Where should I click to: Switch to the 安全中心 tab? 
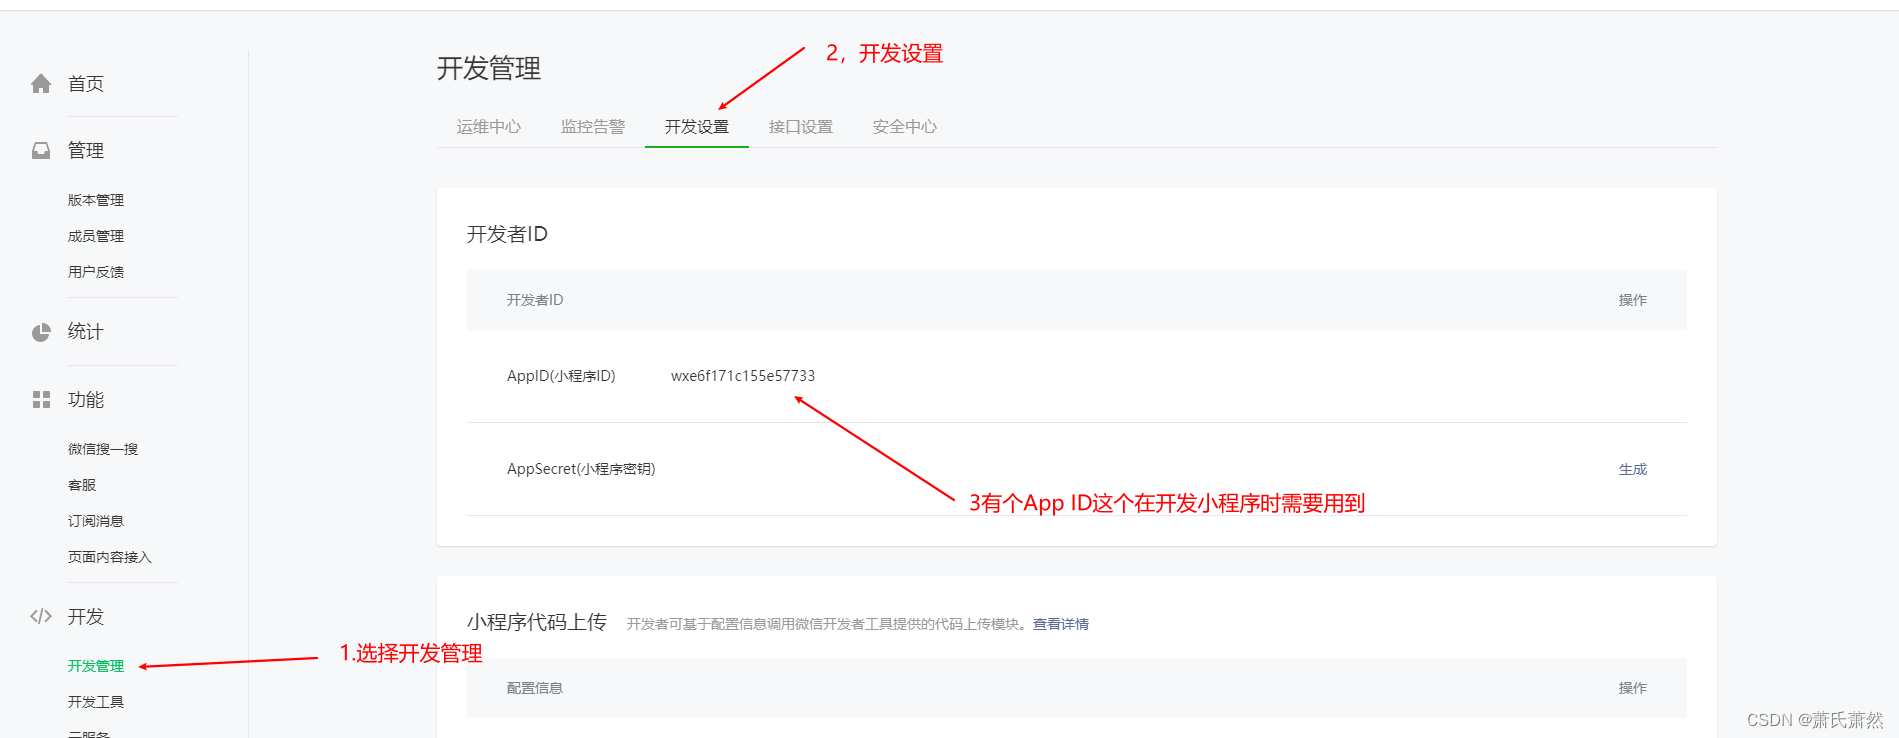[905, 127]
